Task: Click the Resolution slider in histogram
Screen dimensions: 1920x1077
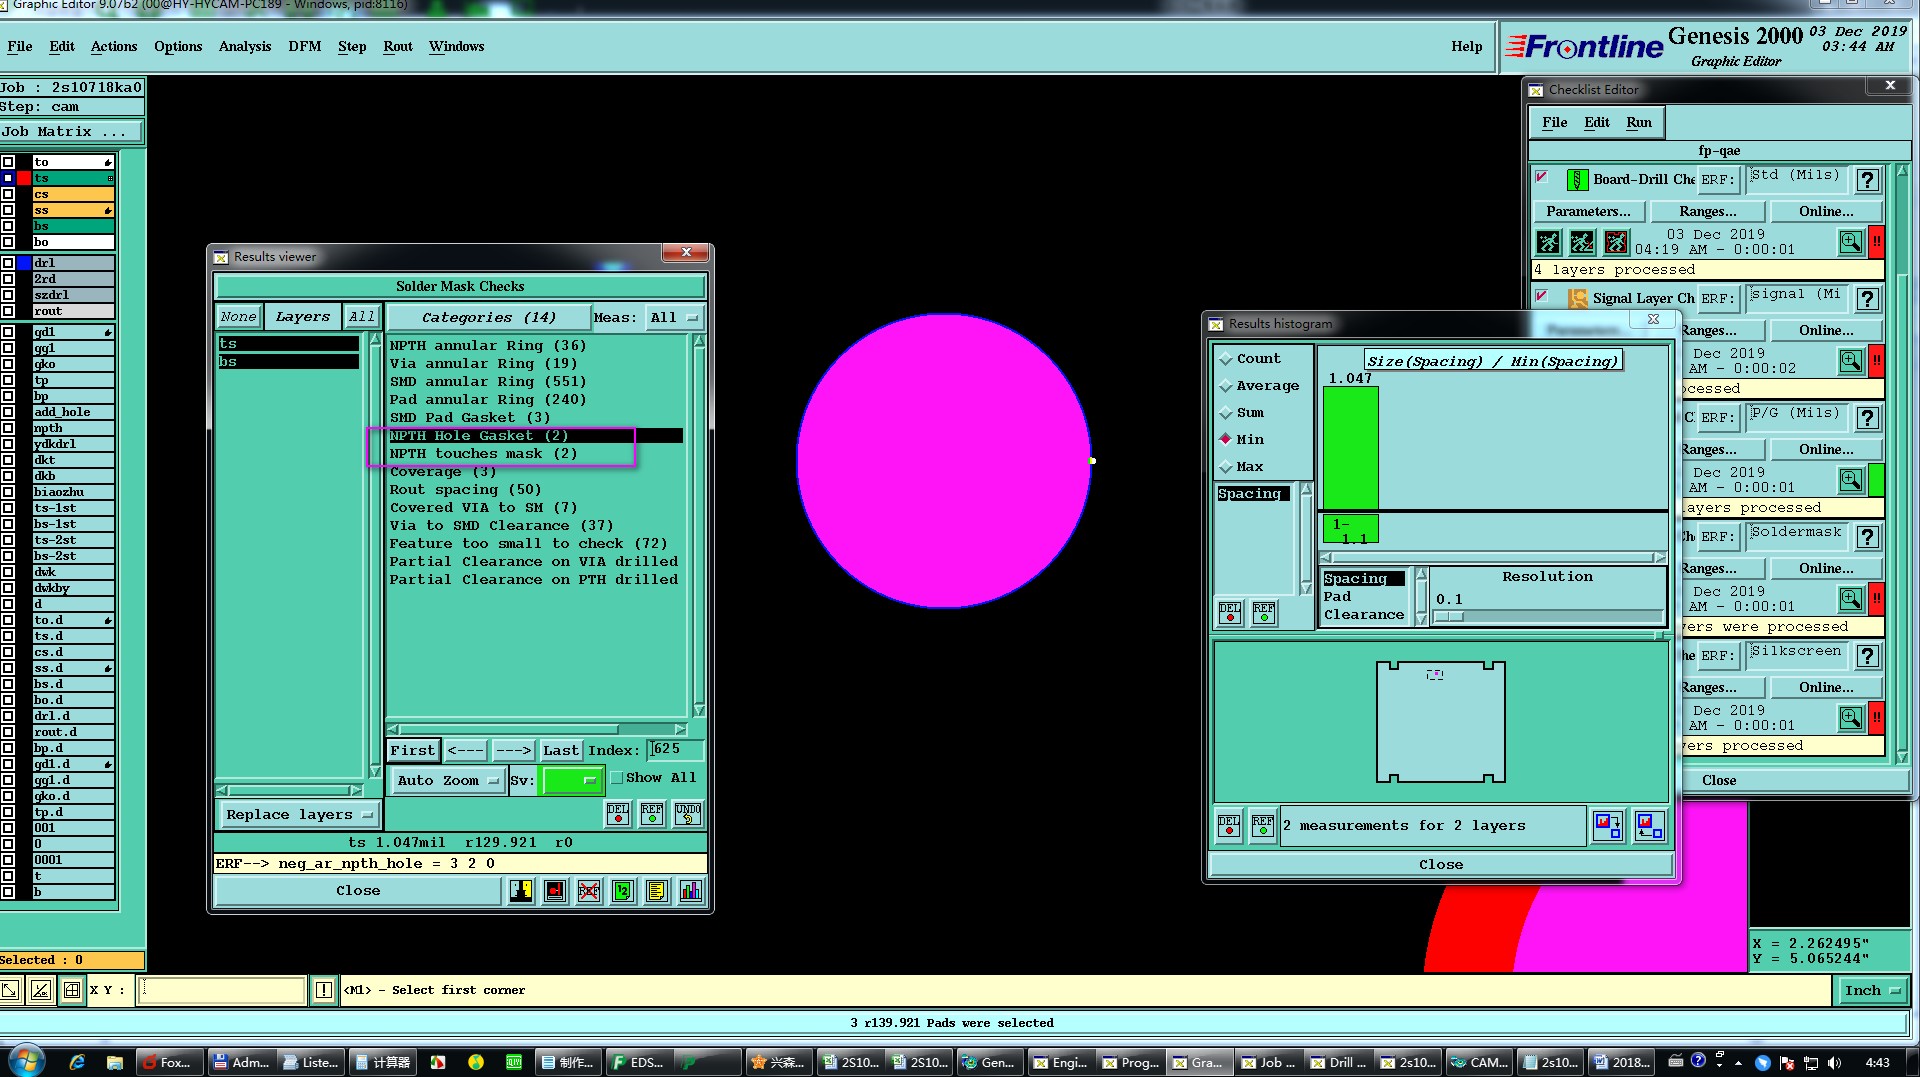Action: coord(1547,616)
